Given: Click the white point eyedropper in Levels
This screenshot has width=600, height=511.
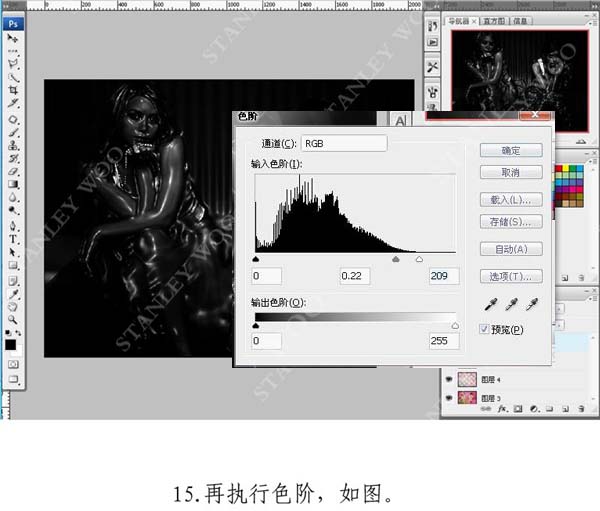Looking at the screenshot, I should [532, 304].
